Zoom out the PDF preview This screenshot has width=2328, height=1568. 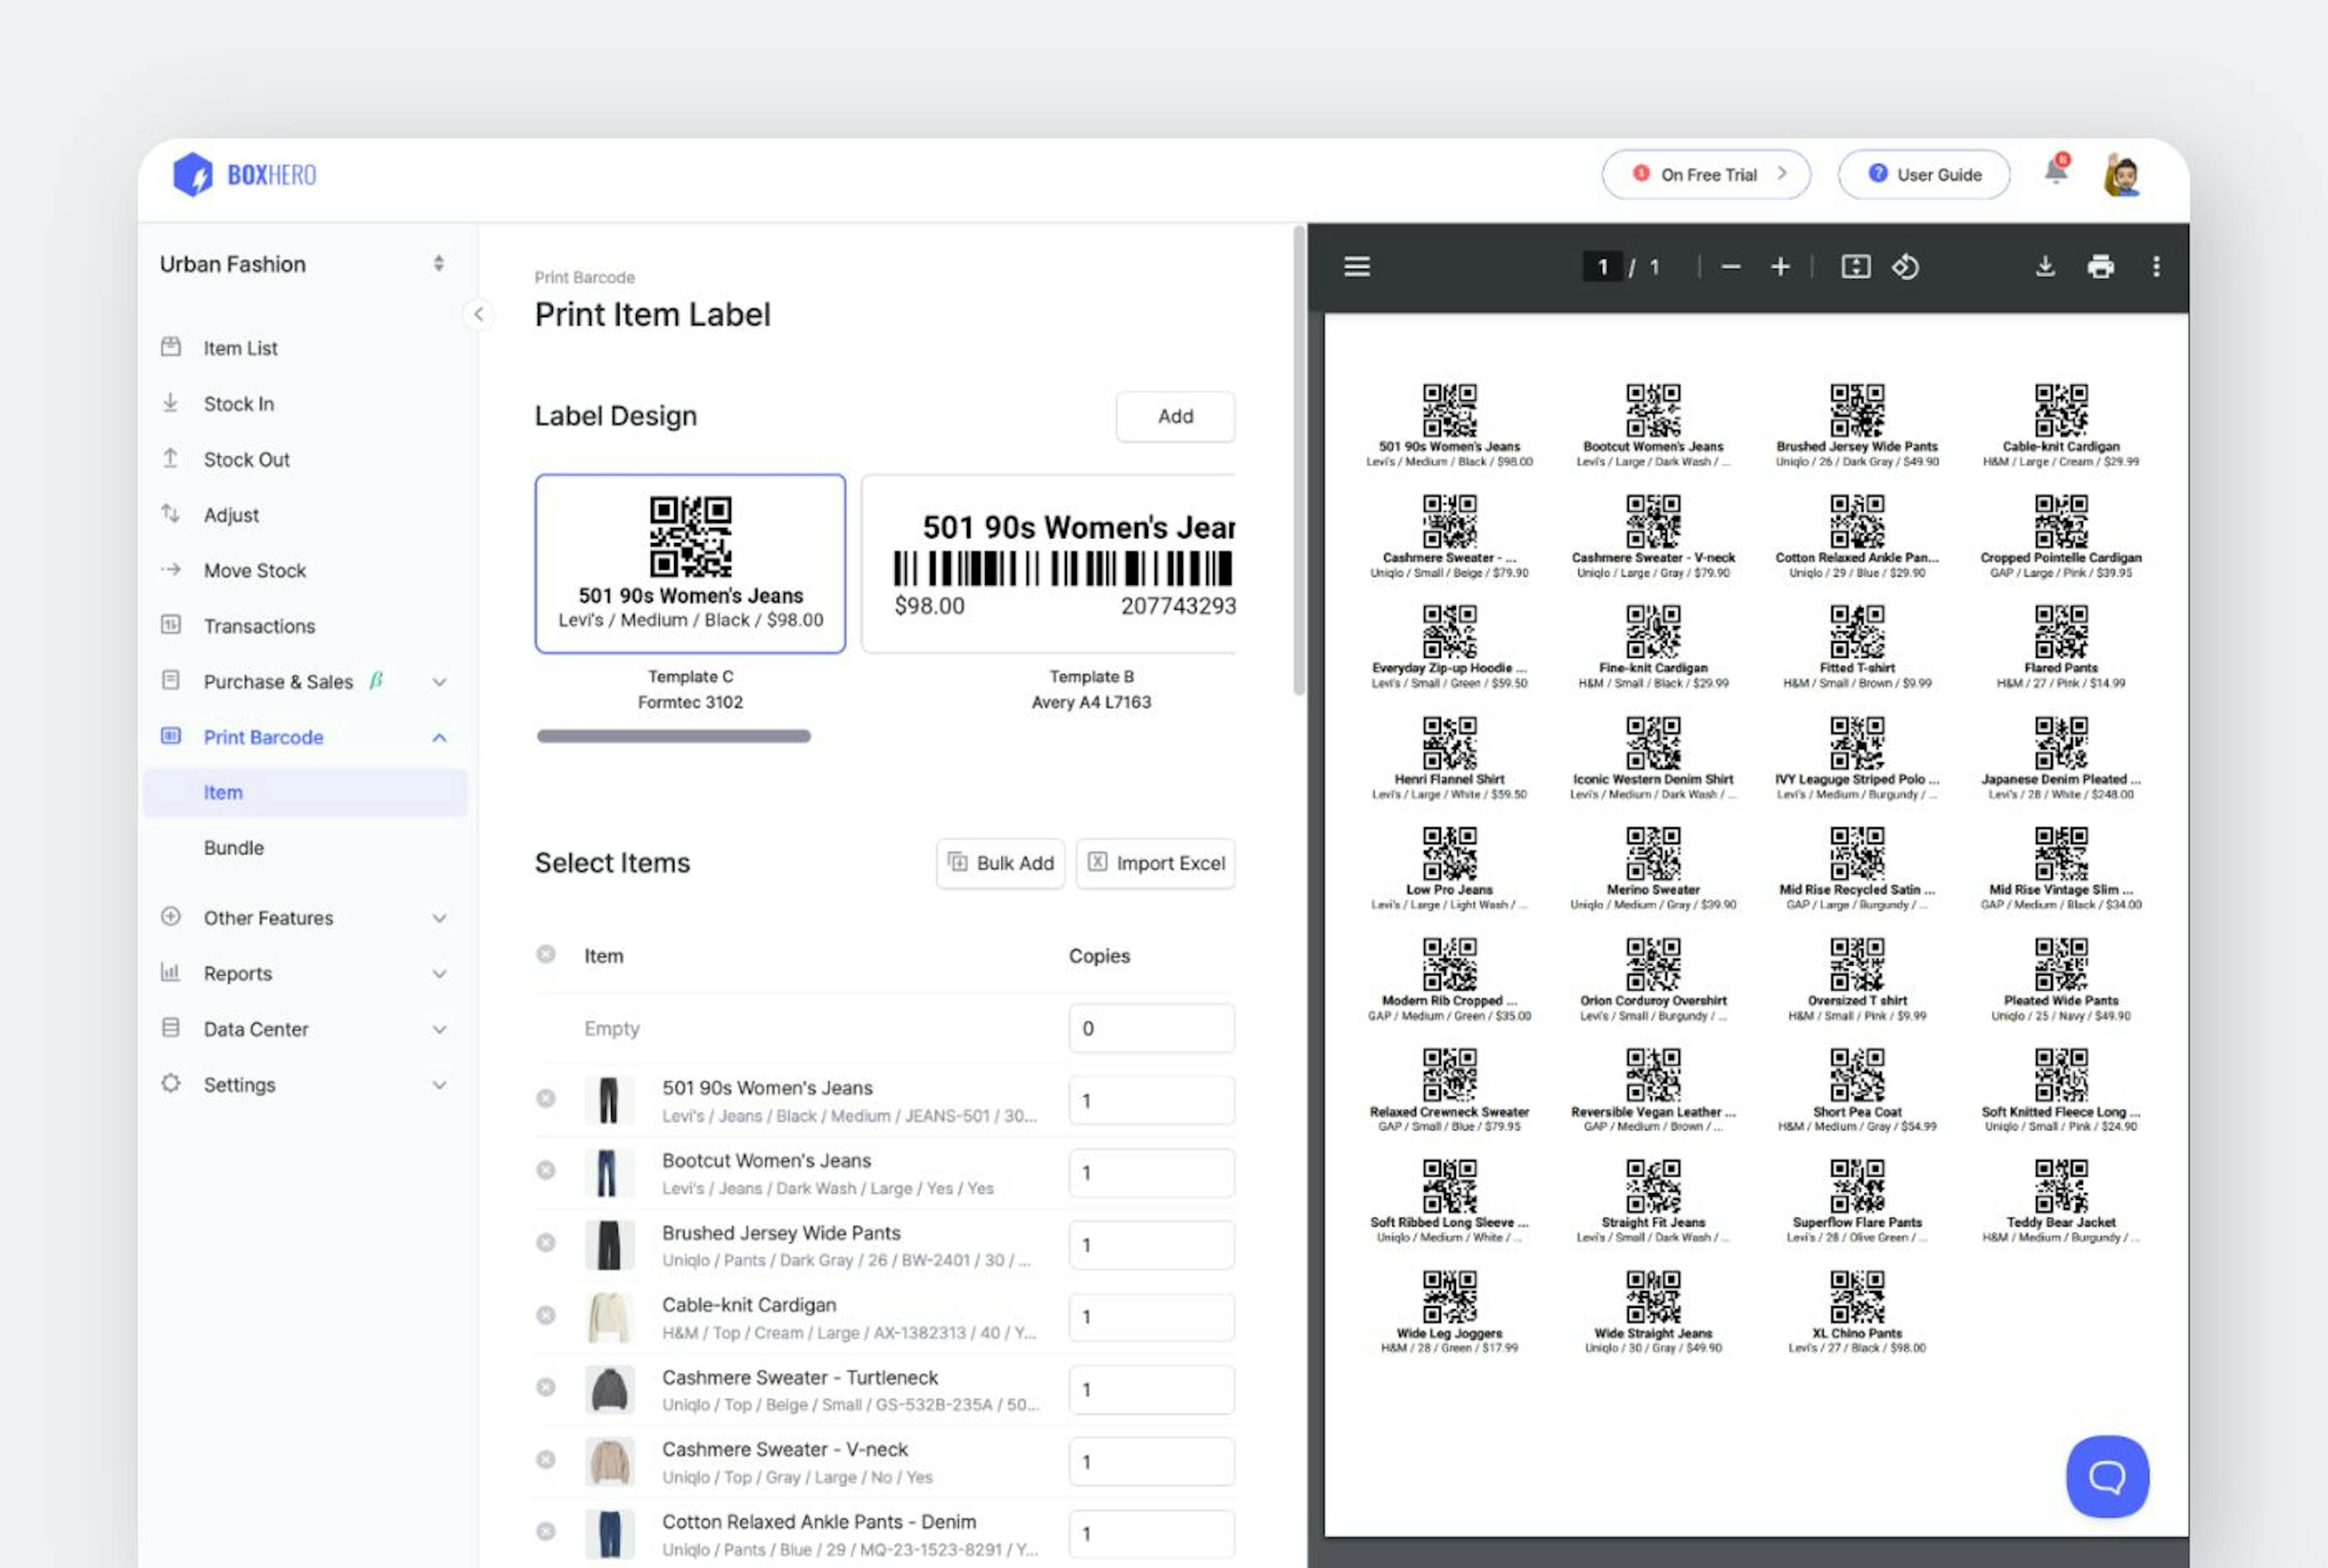tap(1731, 267)
